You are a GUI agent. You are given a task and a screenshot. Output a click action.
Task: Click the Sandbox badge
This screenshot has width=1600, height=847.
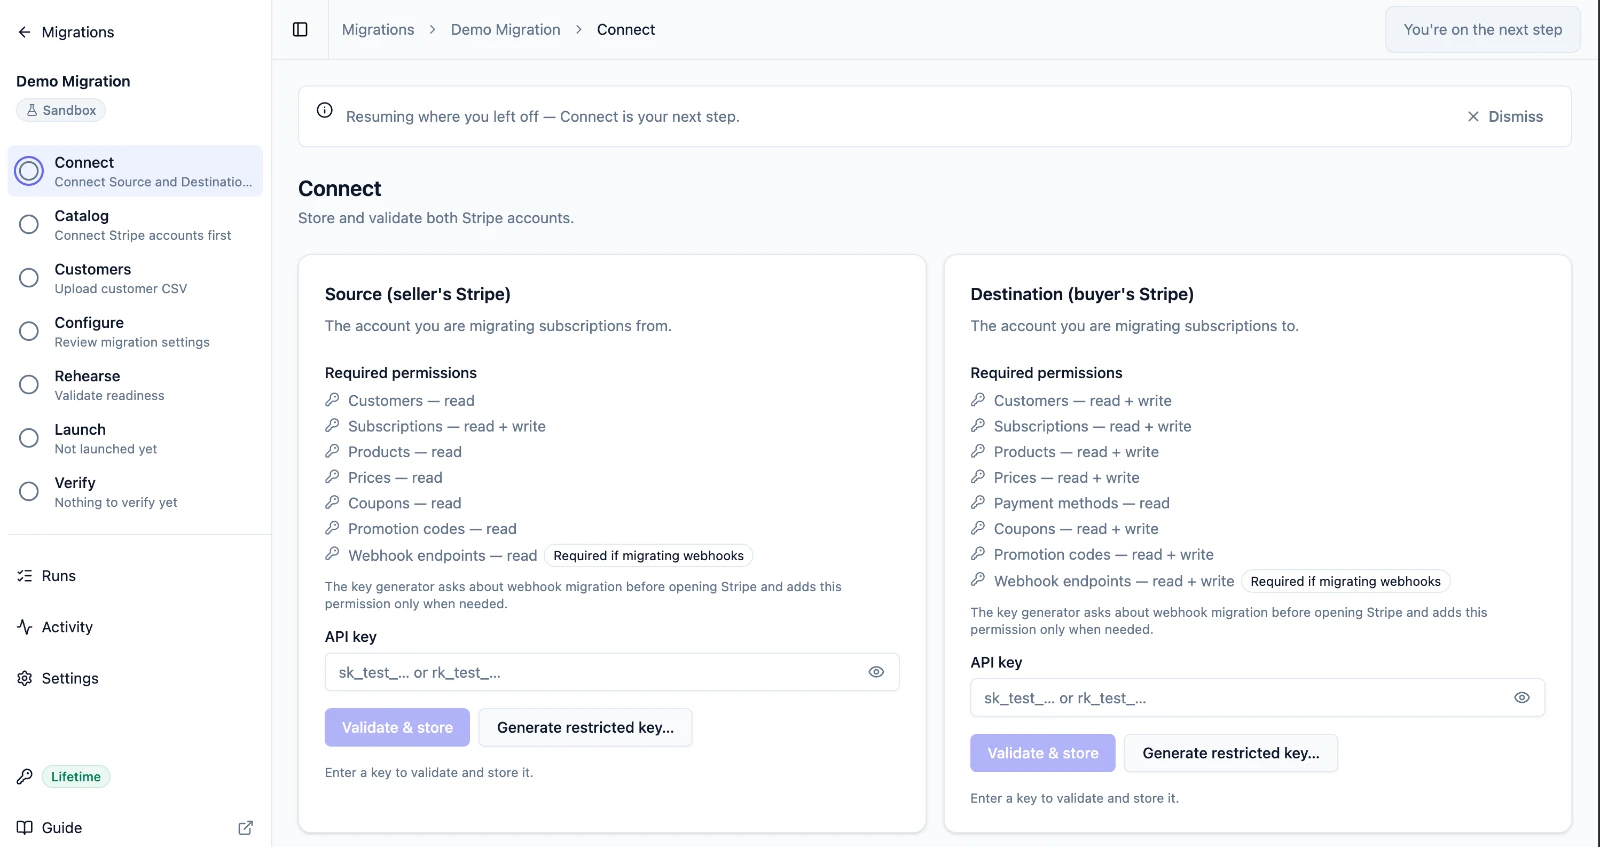tap(61, 111)
